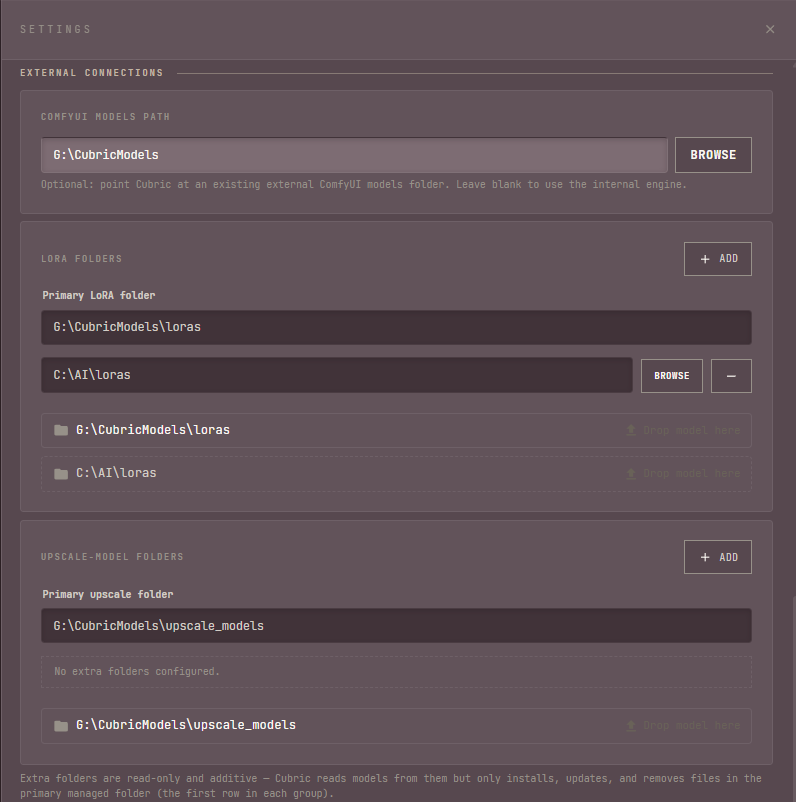Viewport: 796px width, 802px height.
Task: Browse for ComfyUI models path
Action: pyautogui.click(x=713, y=155)
